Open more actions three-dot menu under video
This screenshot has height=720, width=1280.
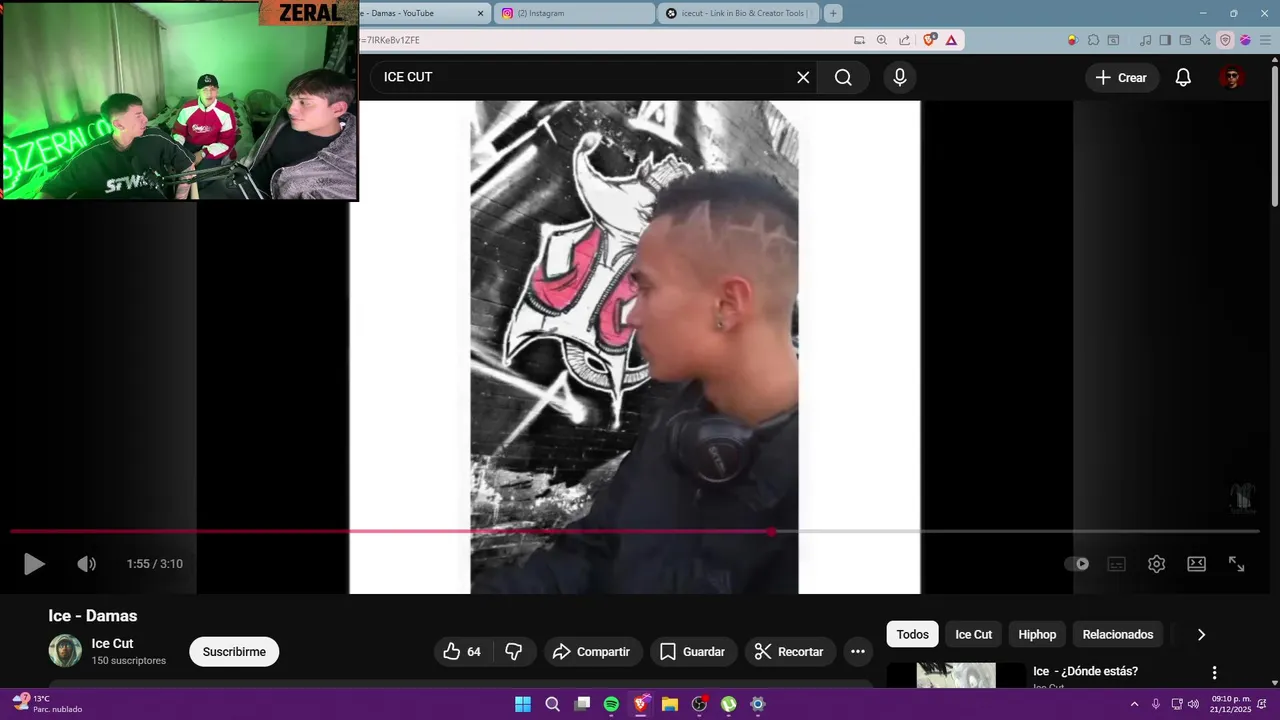pos(858,652)
